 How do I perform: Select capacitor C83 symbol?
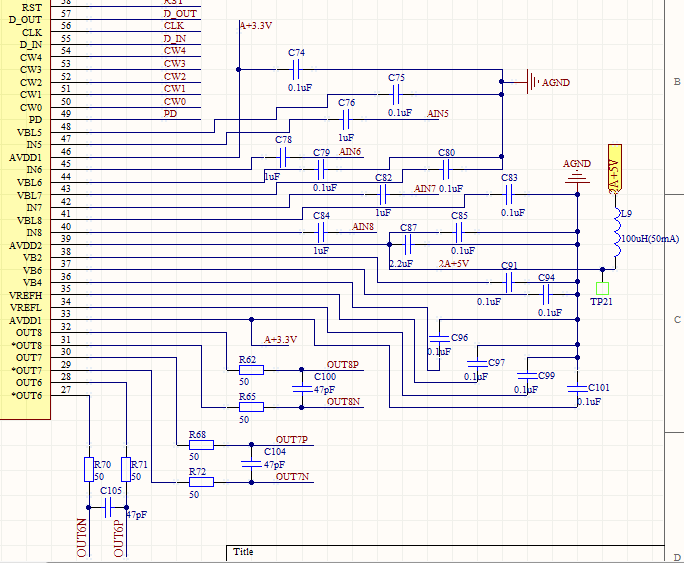[509, 194]
